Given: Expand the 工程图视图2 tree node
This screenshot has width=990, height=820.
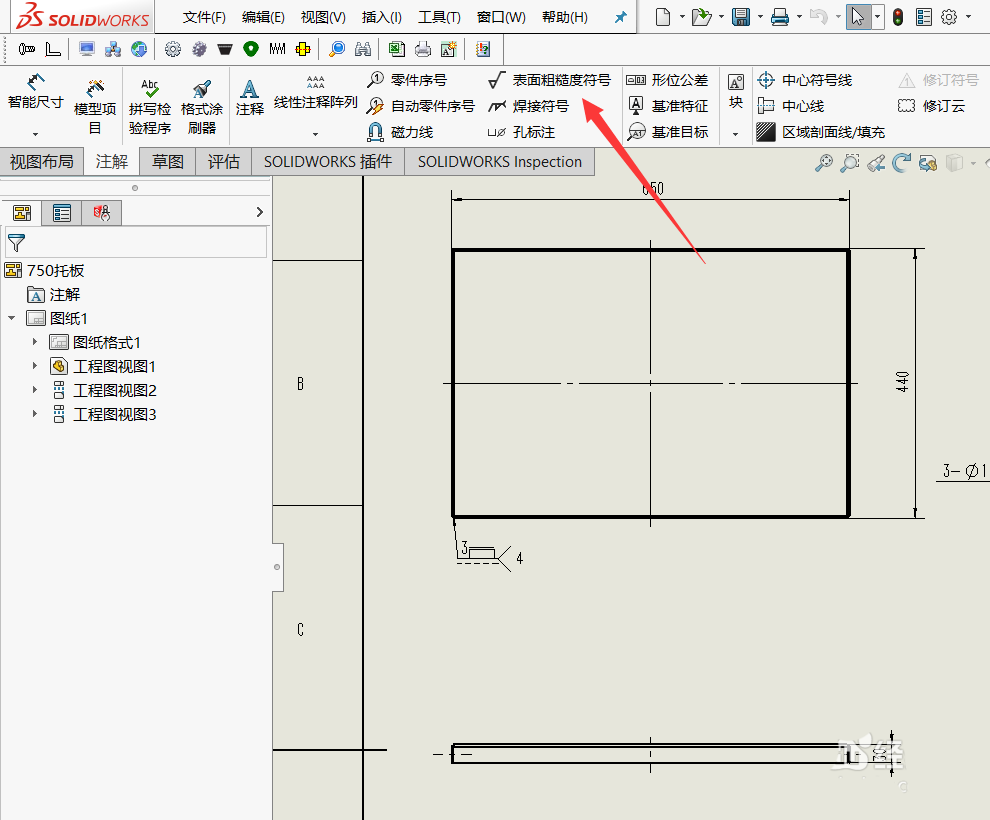Looking at the screenshot, I should tap(35, 389).
